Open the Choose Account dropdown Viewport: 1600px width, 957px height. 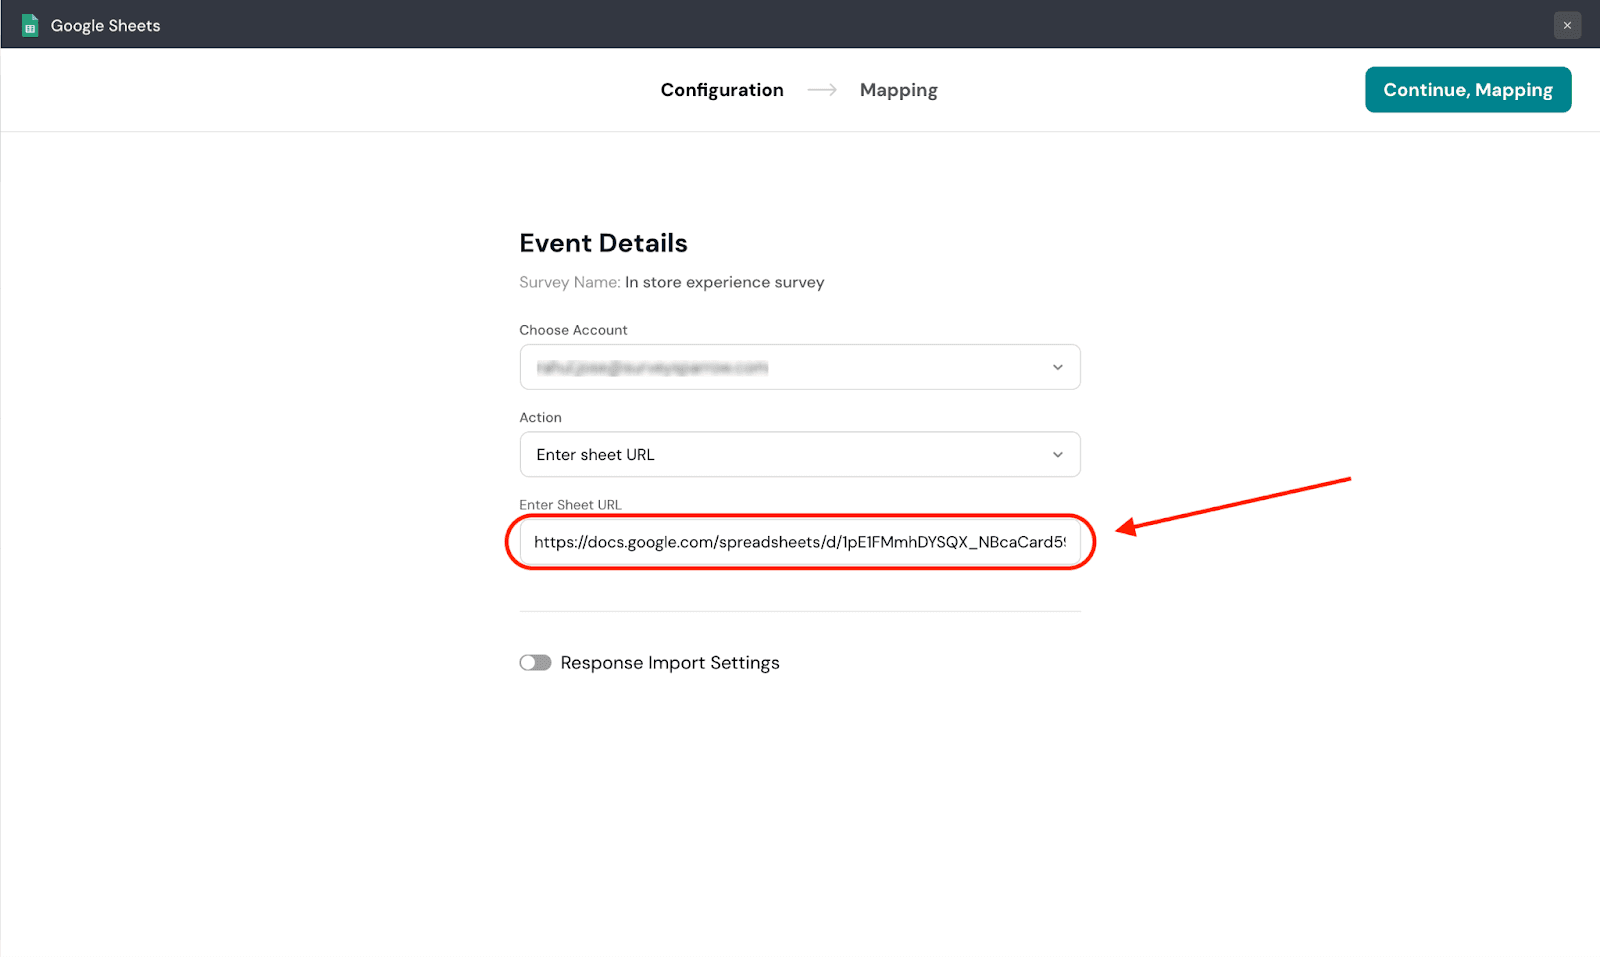(x=799, y=368)
